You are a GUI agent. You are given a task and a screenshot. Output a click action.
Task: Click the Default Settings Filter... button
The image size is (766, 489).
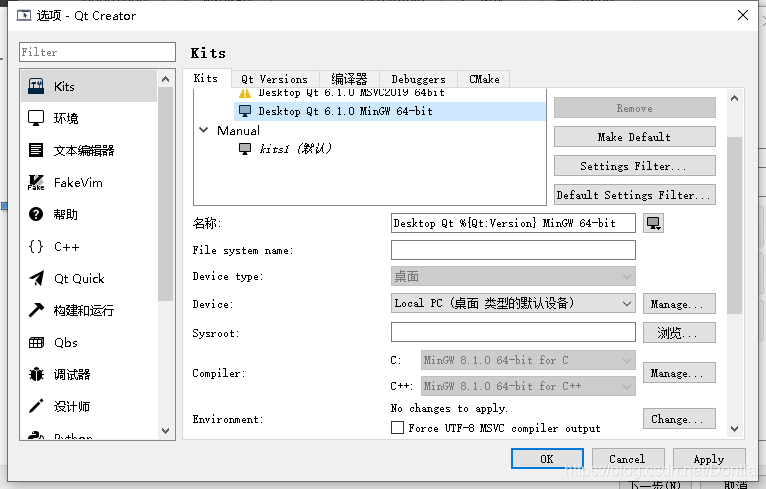tap(635, 194)
